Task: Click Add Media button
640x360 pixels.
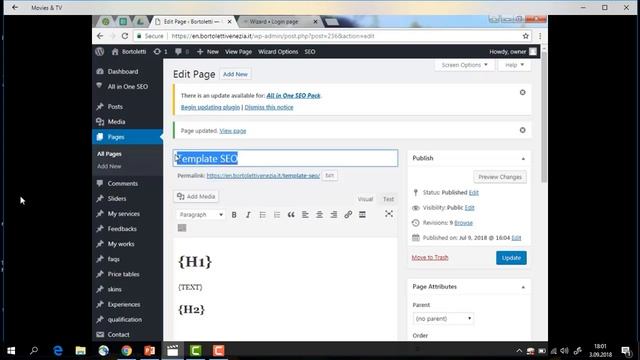Action: [196, 196]
